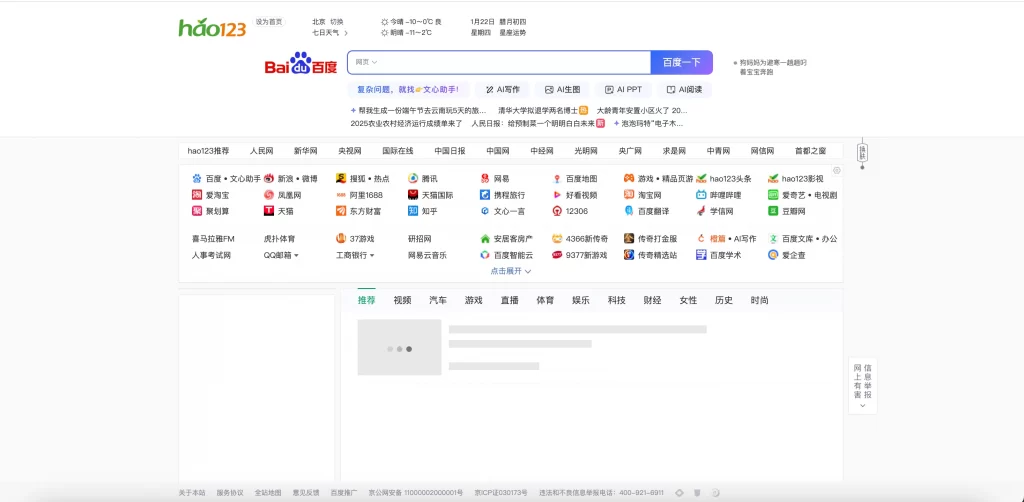The image size is (1024, 502).
Task: Expand the site list with 点击展开
Action: click(511, 271)
